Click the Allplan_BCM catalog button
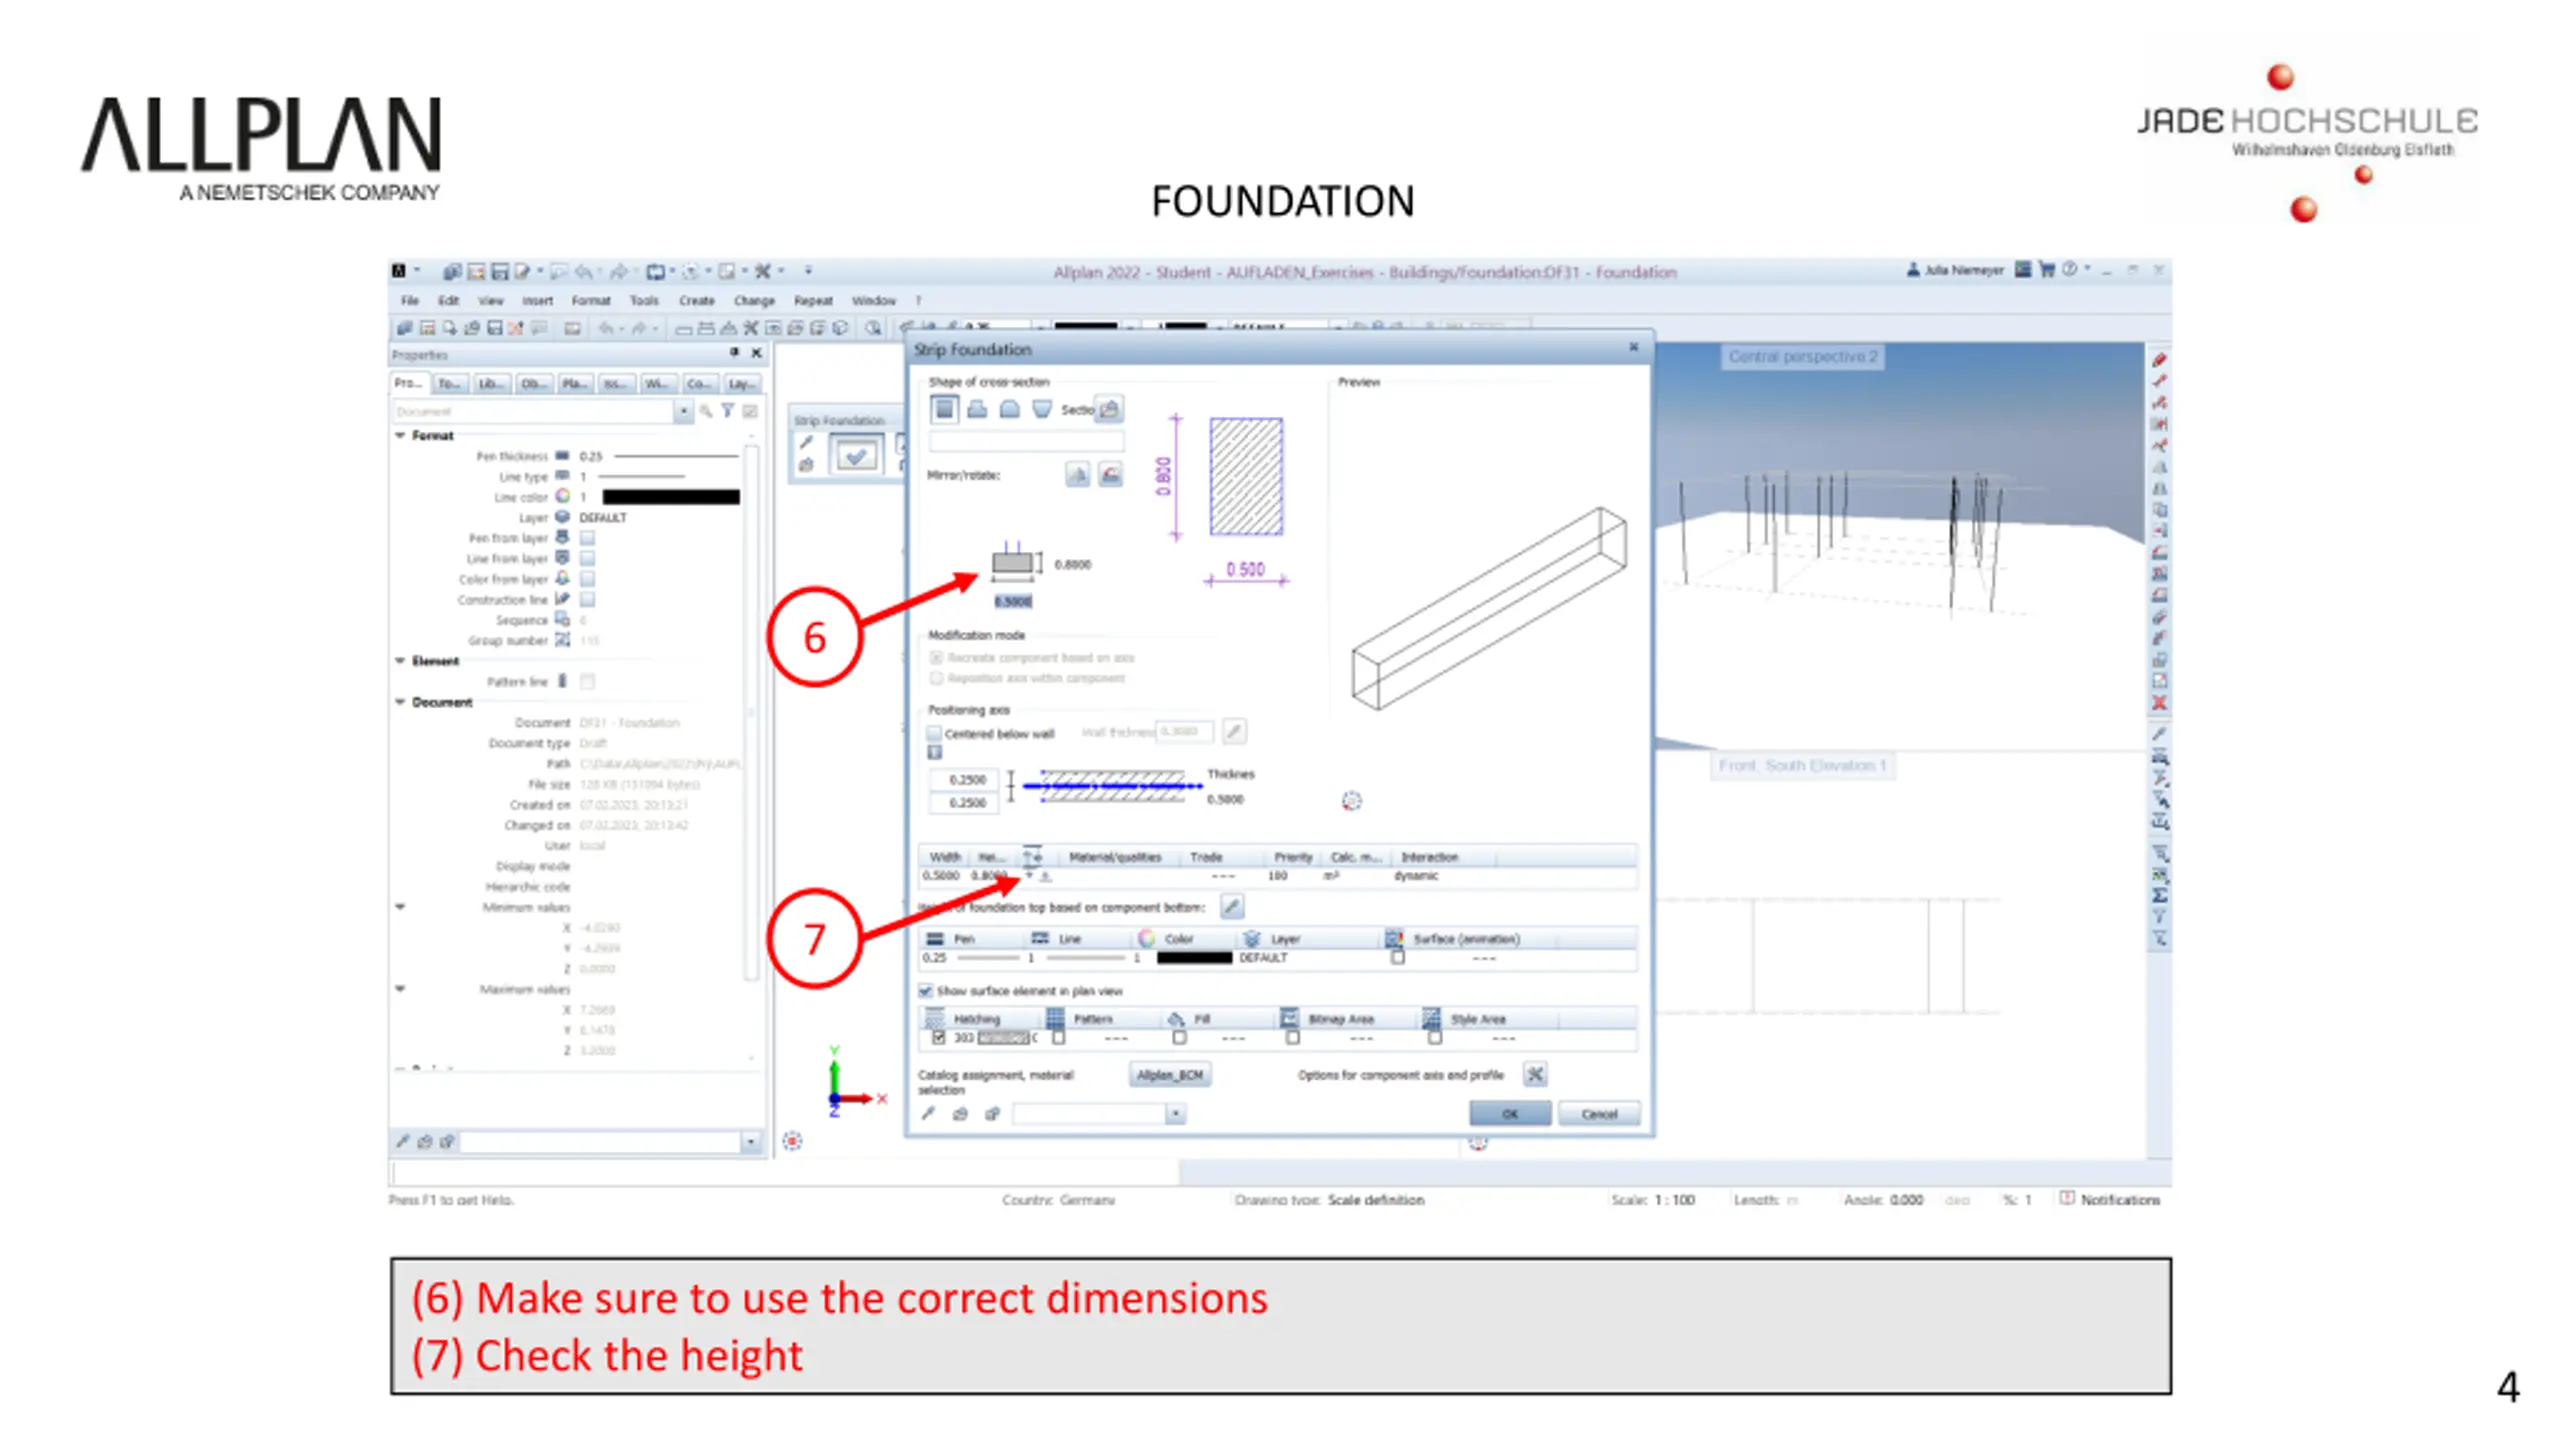The height and width of the screenshot is (1440, 2560). (x=1170, y=1075)
